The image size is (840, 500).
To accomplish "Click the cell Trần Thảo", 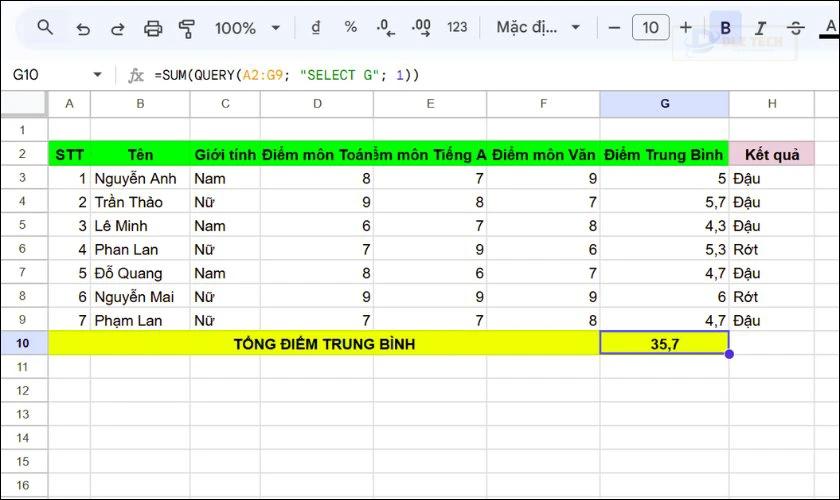I will pos(140,202).
